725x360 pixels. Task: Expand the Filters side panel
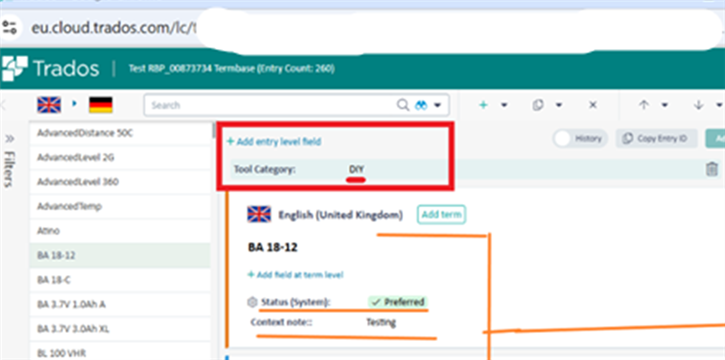click(x=9, y=139)
